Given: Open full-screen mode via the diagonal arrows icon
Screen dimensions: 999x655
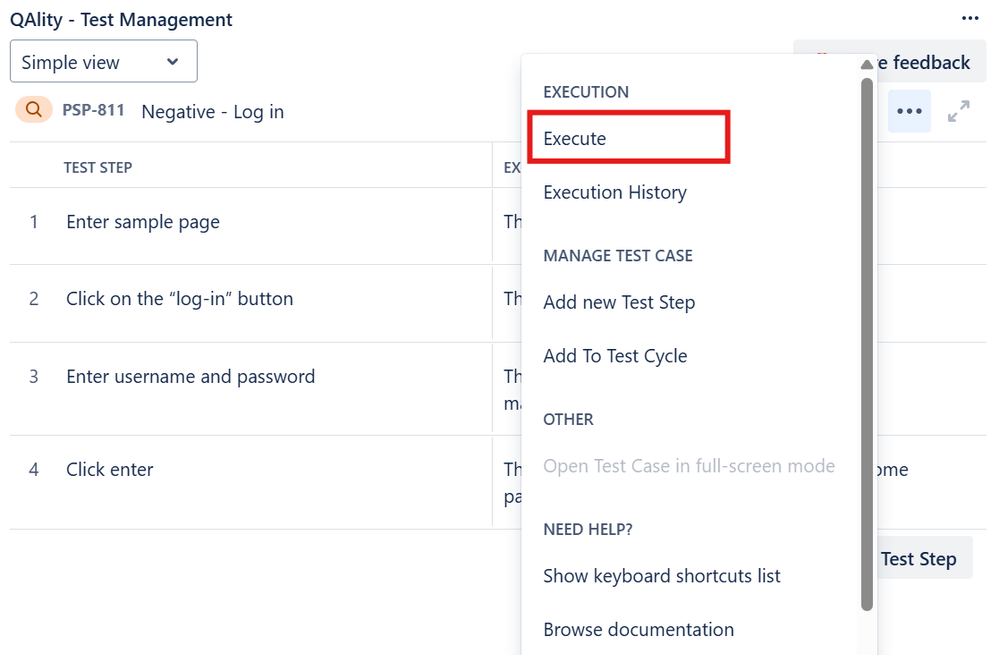Looking at the screenshot, I should coord(959,111).
